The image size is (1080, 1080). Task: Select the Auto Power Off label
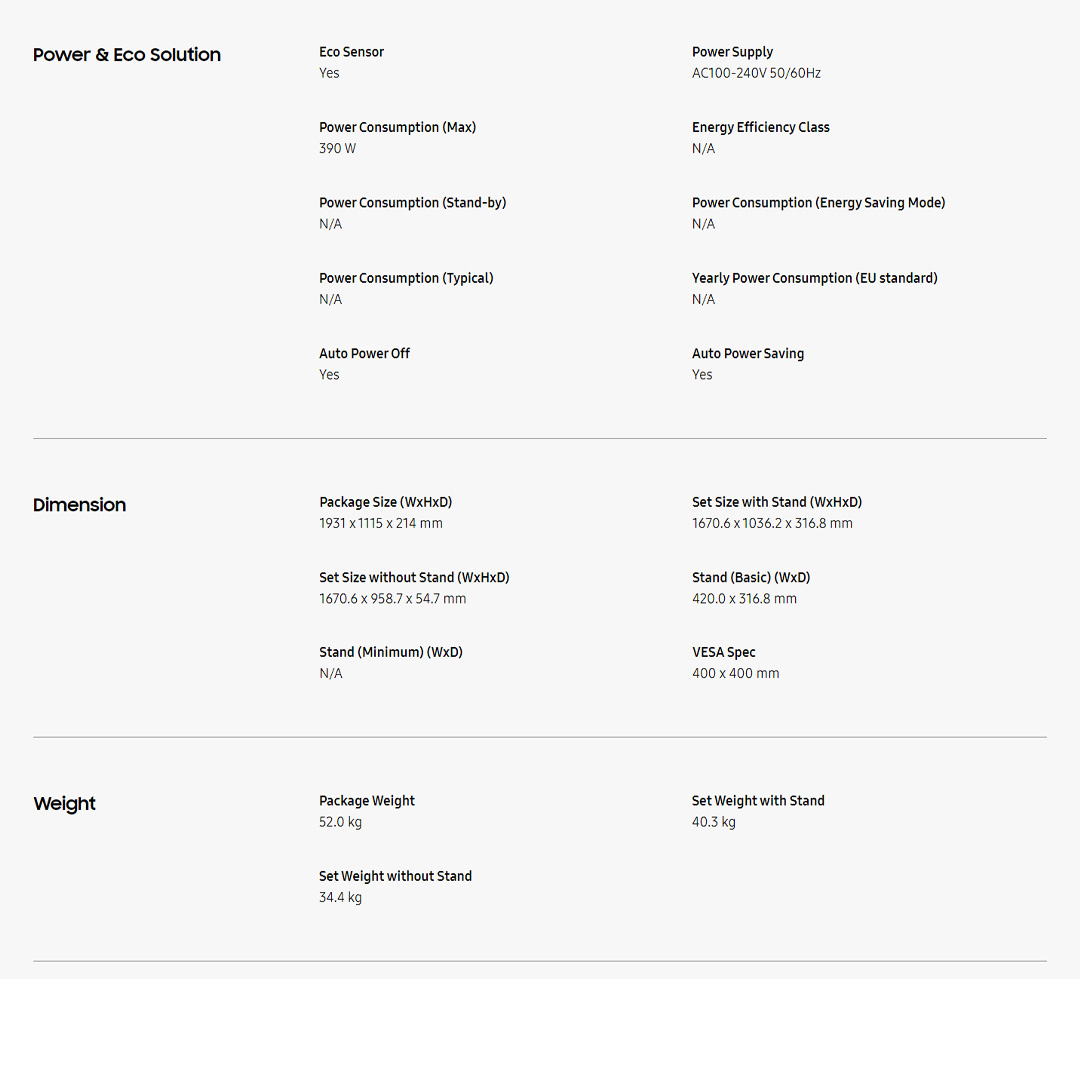364,353
